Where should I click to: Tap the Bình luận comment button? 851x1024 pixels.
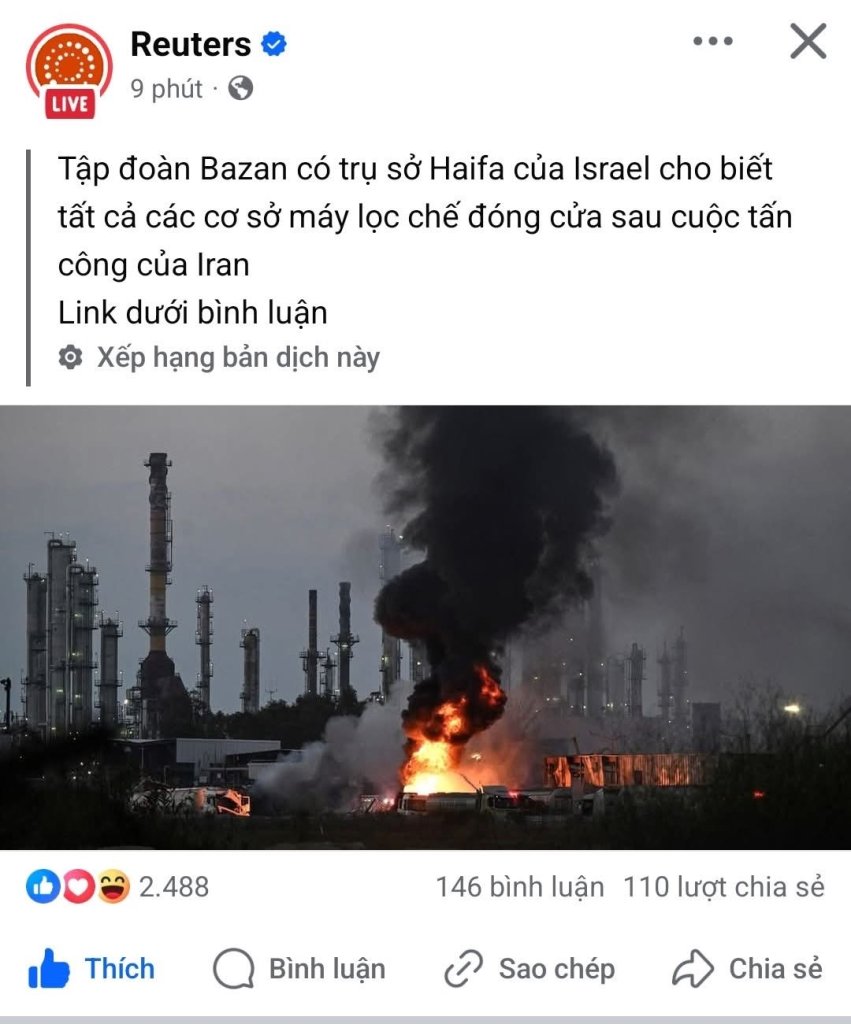[299, 968]
